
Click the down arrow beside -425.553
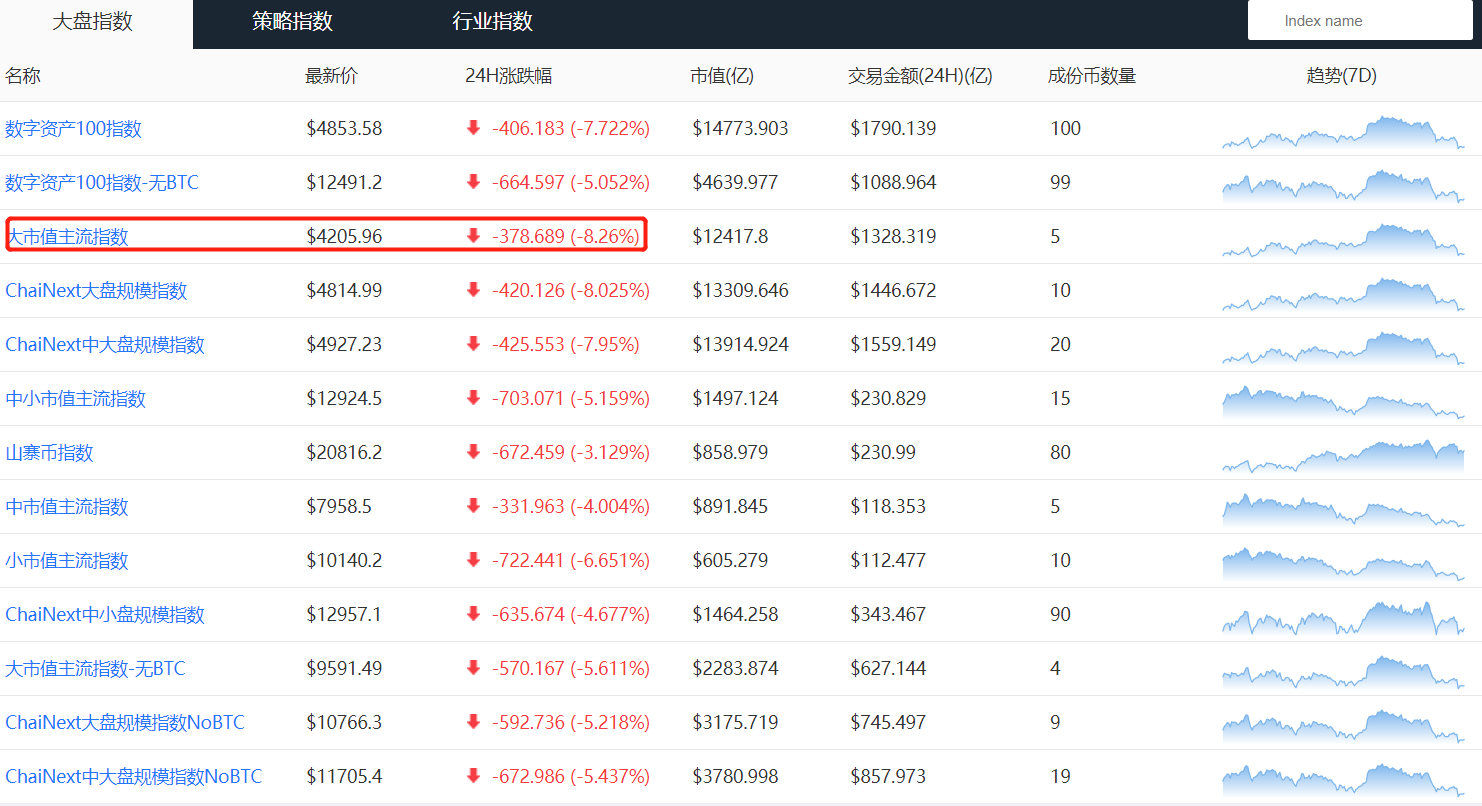(x=474, y=344)
